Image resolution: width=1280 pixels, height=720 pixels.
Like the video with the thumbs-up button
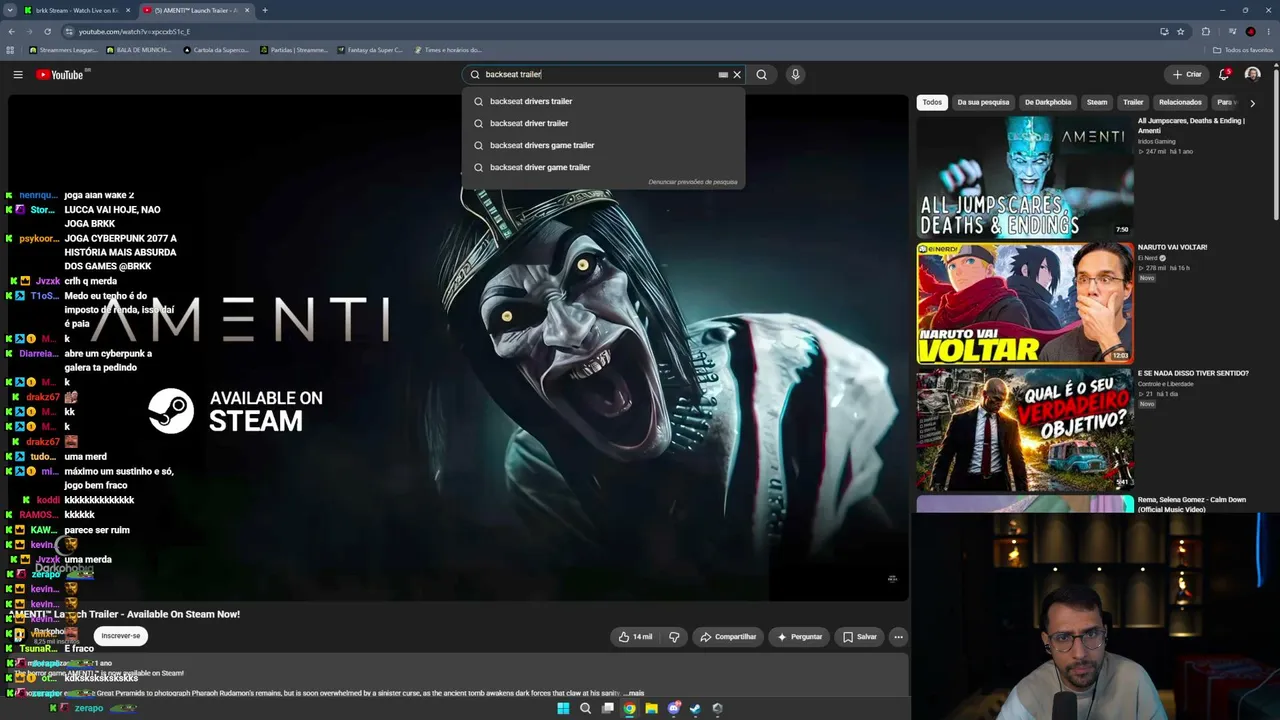(x=636, y=636)
